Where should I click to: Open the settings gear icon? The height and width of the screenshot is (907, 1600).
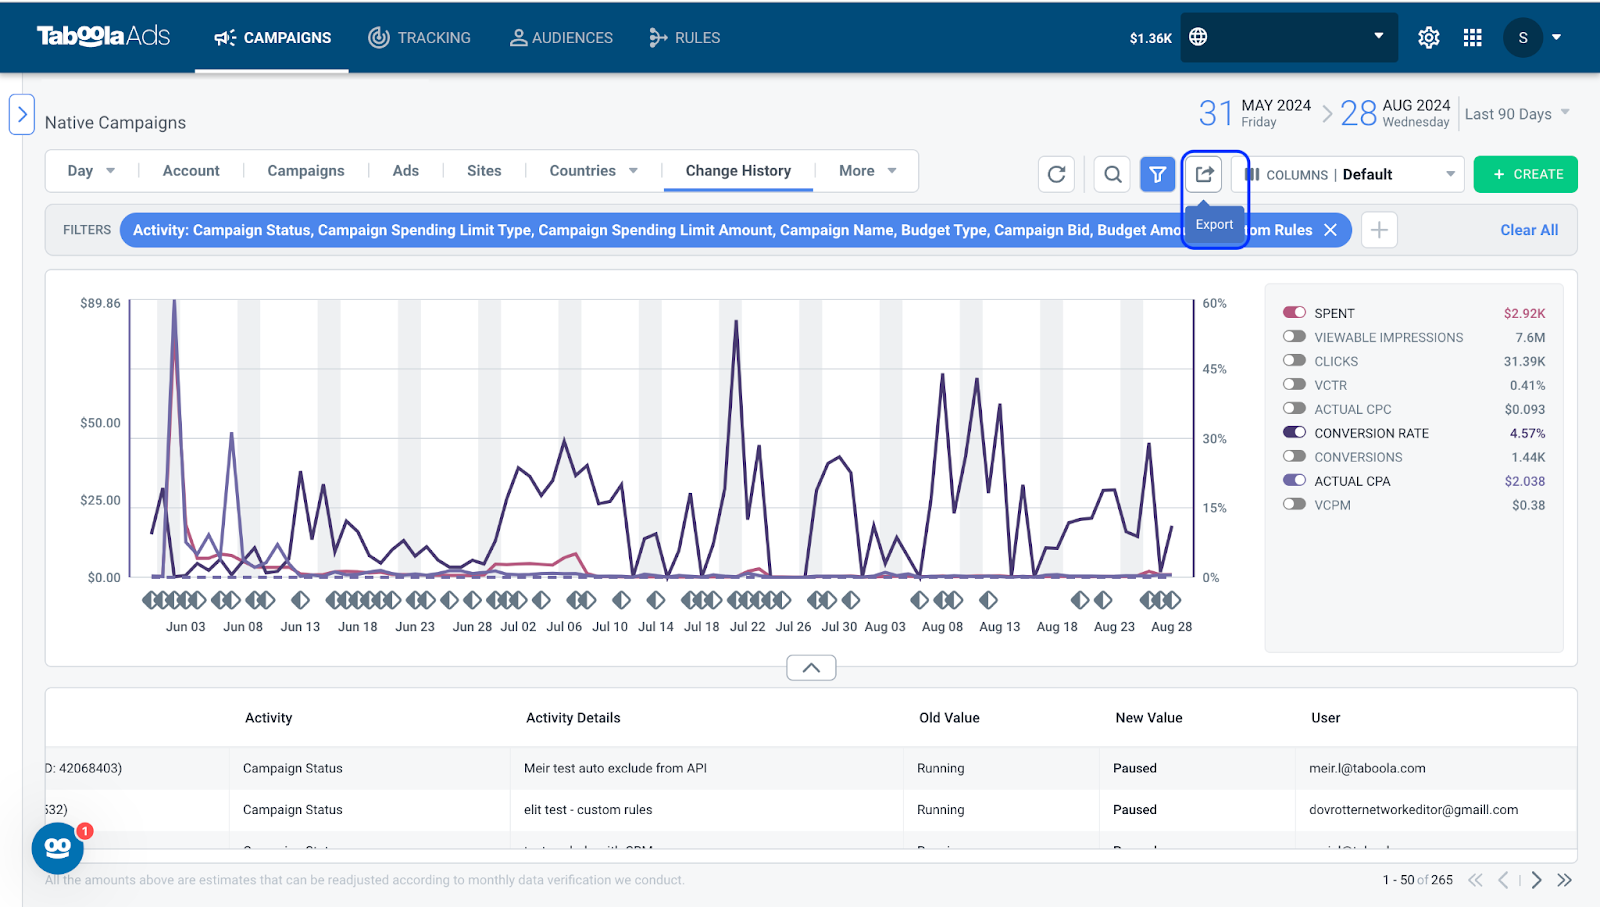coord(1429,38)
